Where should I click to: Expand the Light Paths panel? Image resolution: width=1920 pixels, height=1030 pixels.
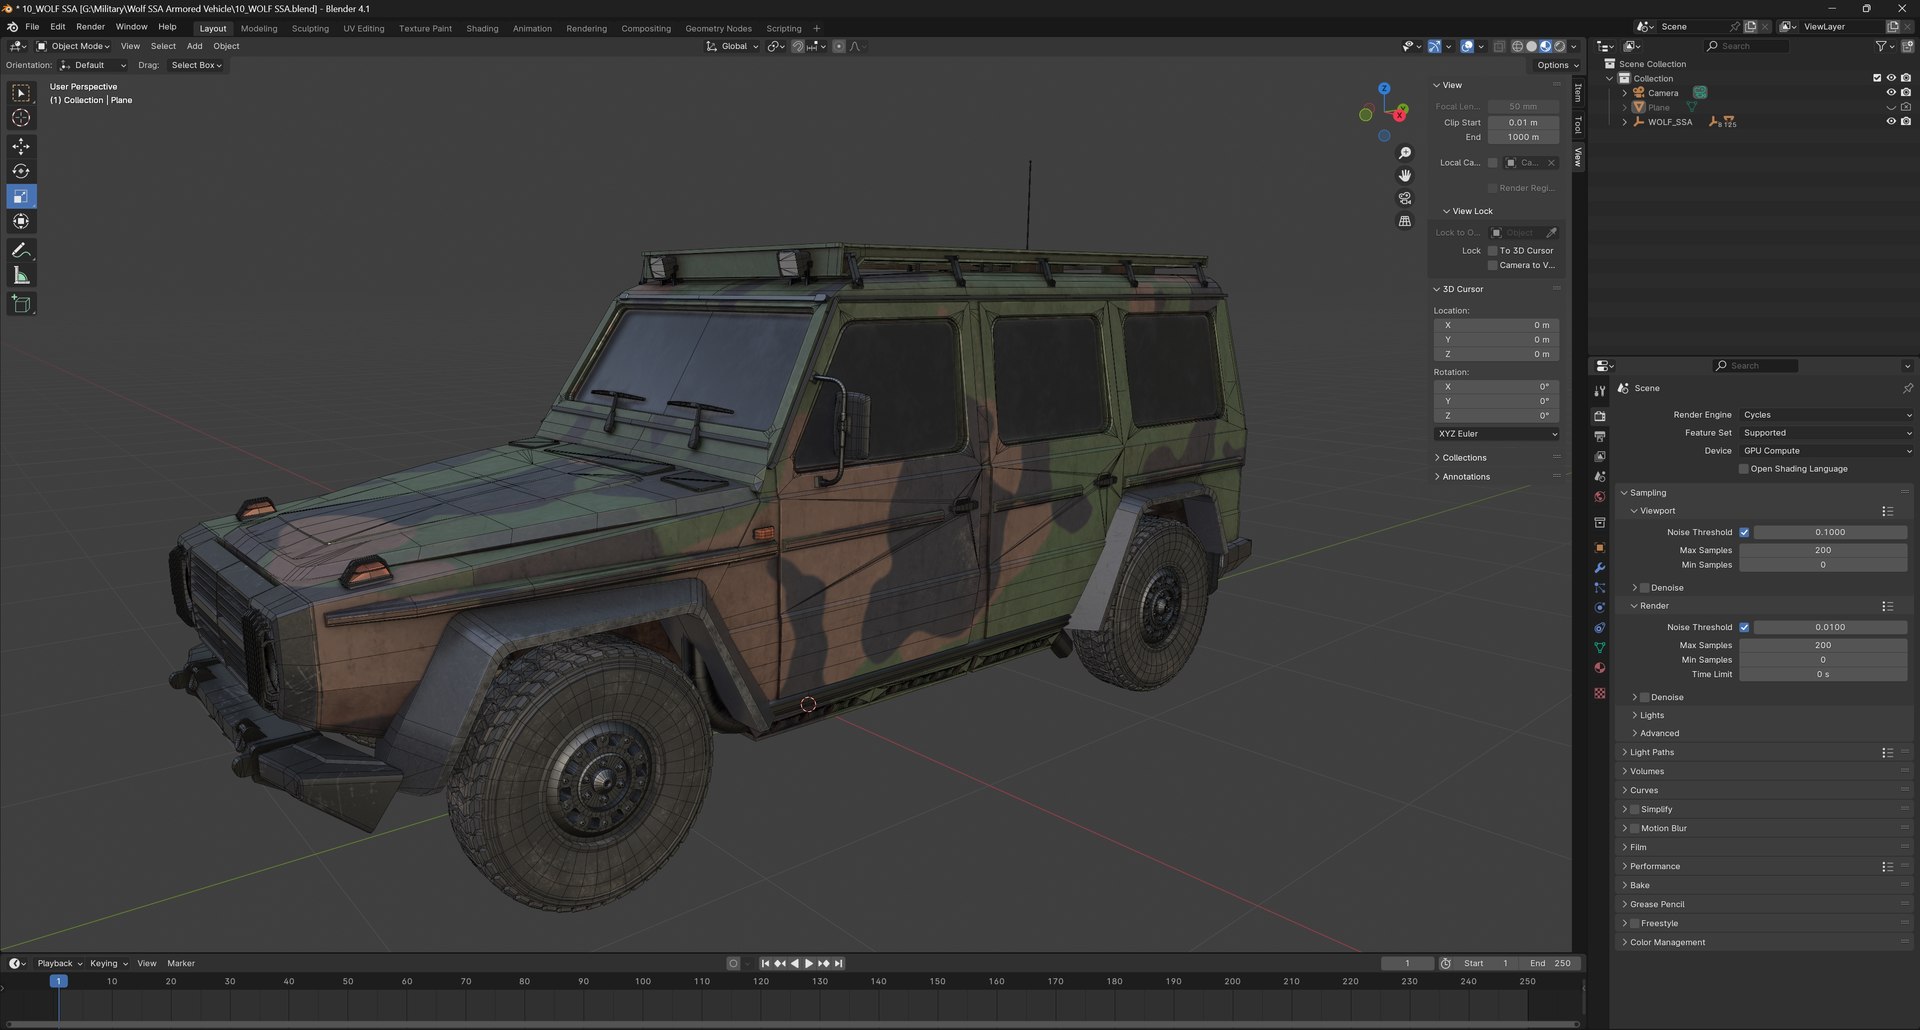coord(1651,753)
